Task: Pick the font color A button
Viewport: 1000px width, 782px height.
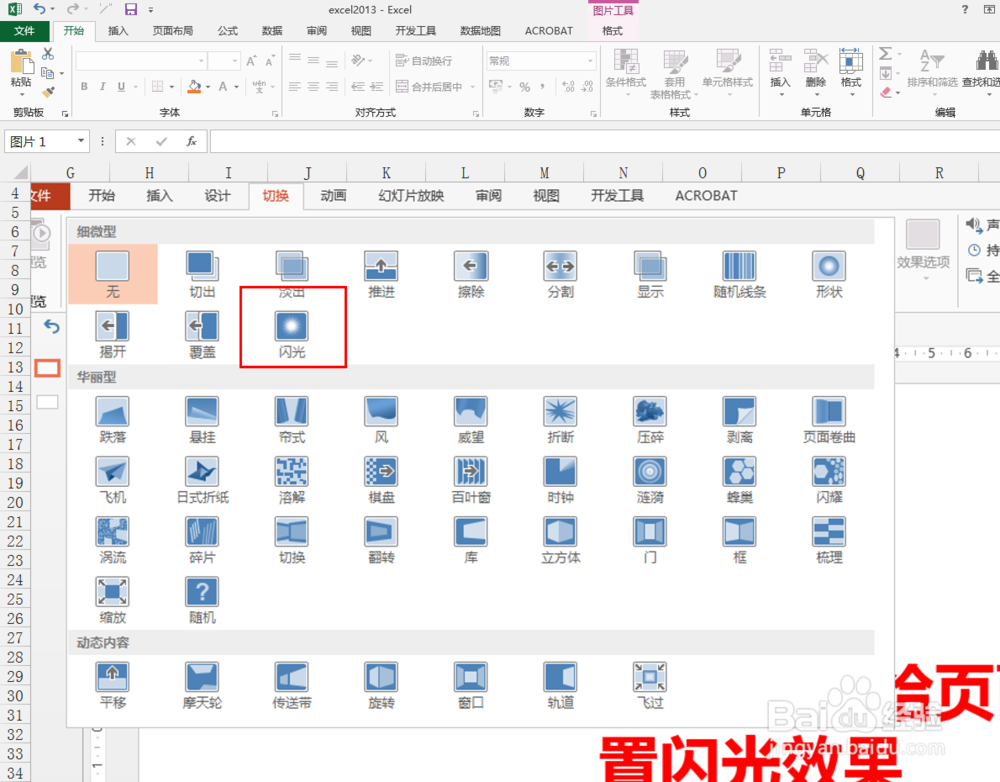Action: click(223, 86)
